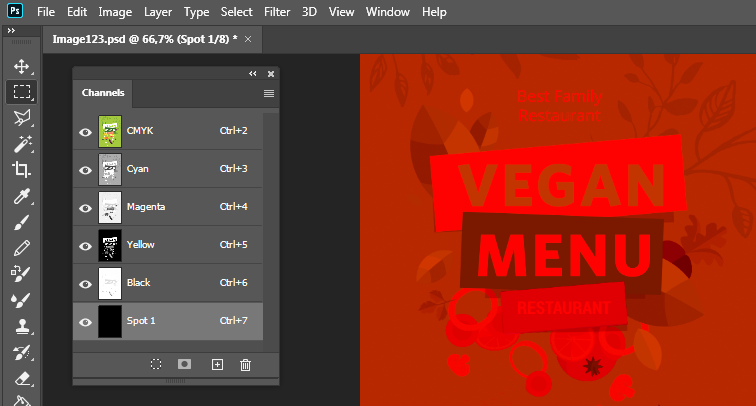Screen dimensions: 756x406
Task: Open the Channels panel options menu
Action: click(268, 93)
